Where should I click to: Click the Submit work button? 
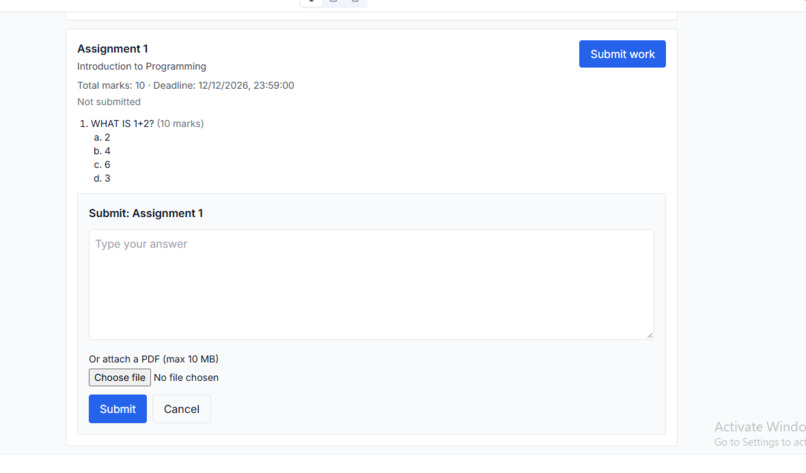pos(622,54)
